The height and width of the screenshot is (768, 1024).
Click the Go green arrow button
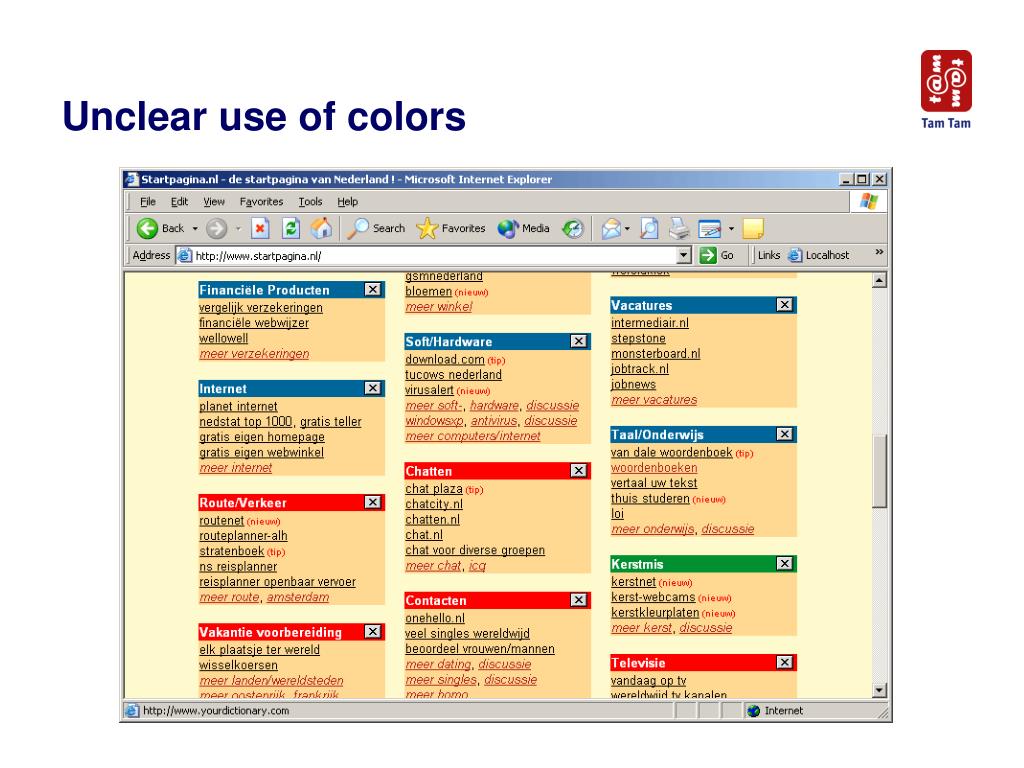[716, 255]
